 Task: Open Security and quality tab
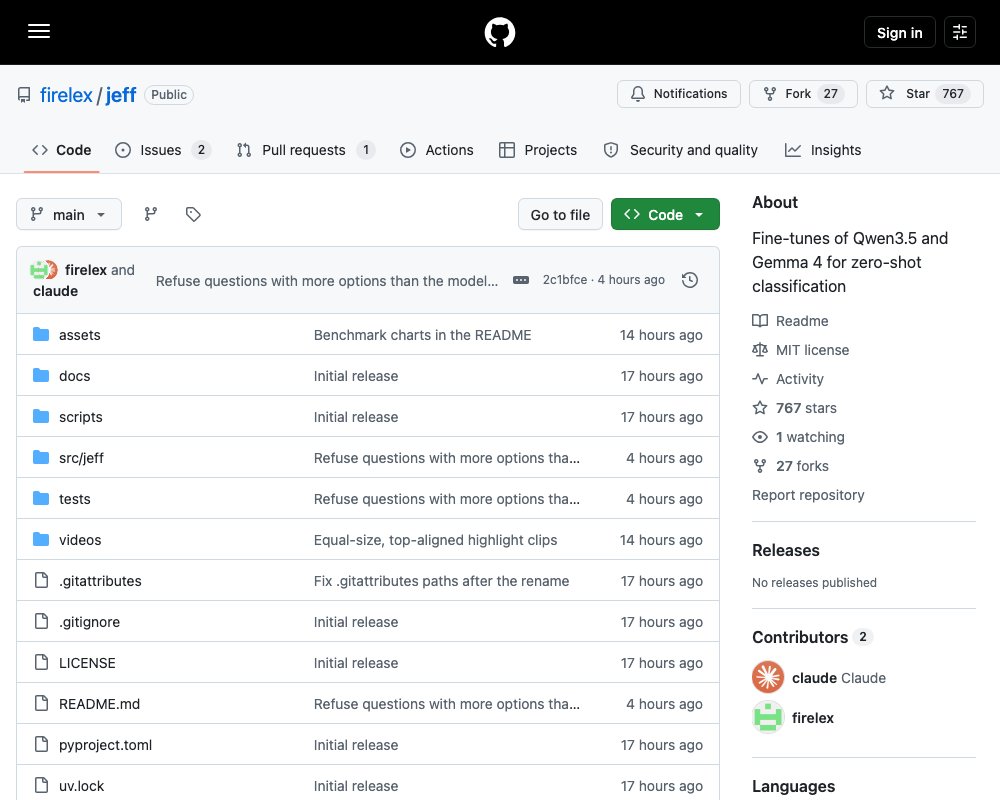coord(680,150)
